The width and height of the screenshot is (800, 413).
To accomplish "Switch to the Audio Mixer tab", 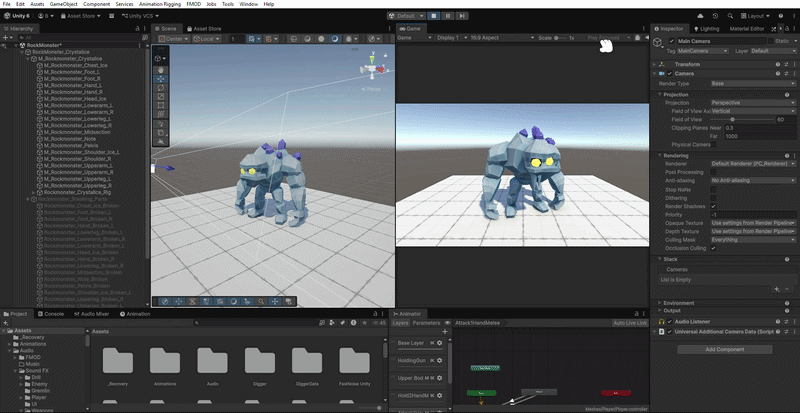I will (x=92, y=314).
